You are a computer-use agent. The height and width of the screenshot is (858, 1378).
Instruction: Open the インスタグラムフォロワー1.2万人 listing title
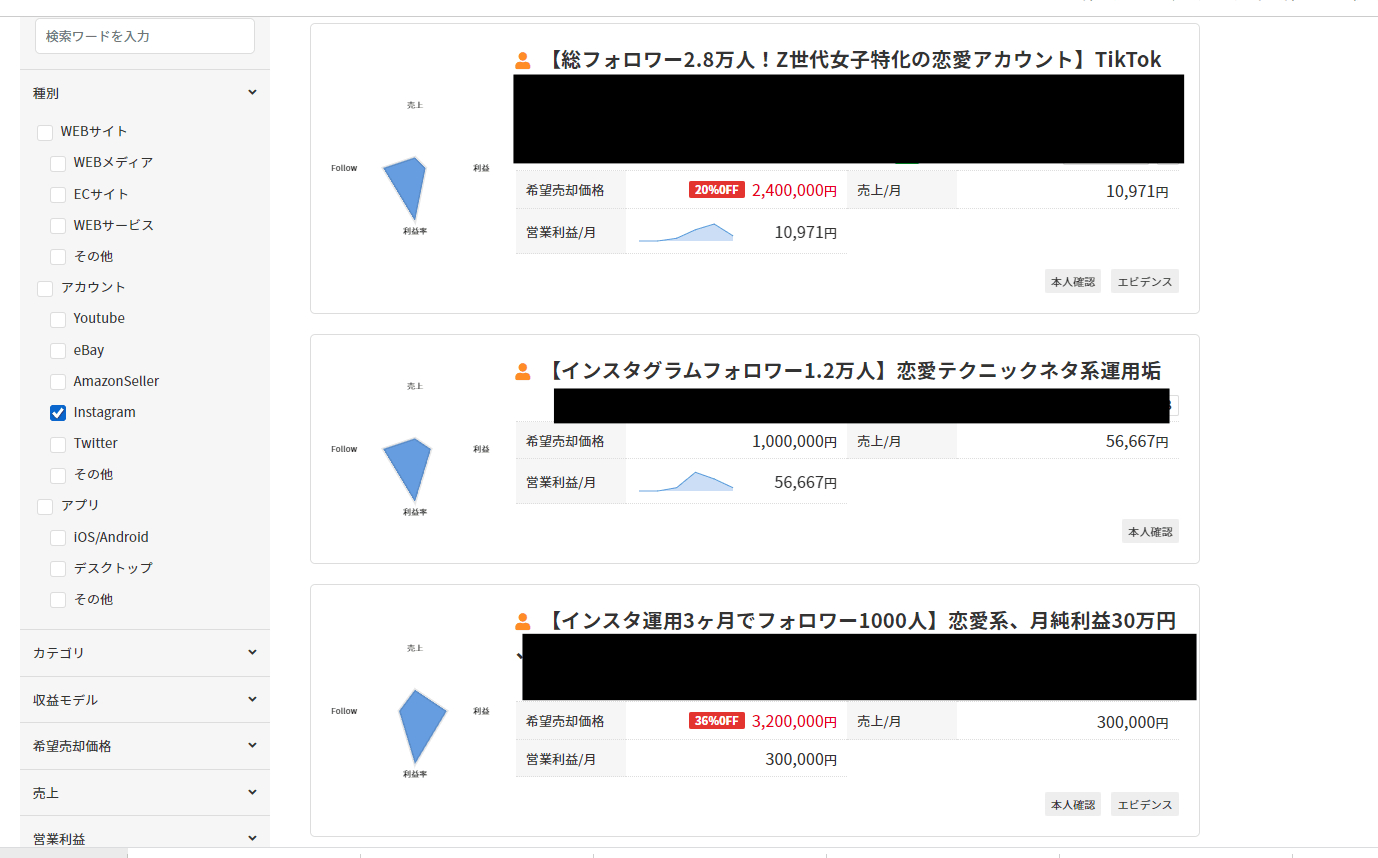(x=852, y=371)
